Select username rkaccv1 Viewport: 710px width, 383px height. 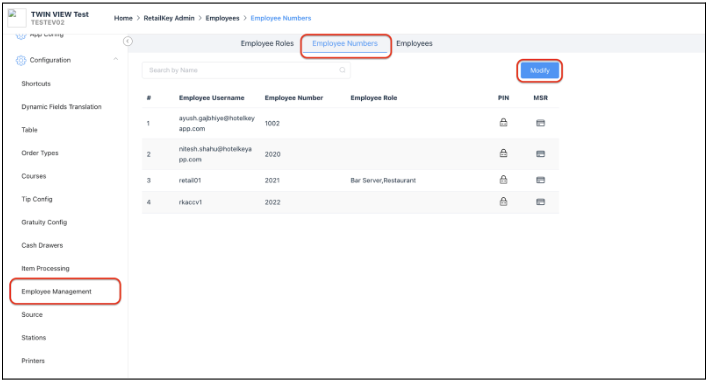[190, 202]
